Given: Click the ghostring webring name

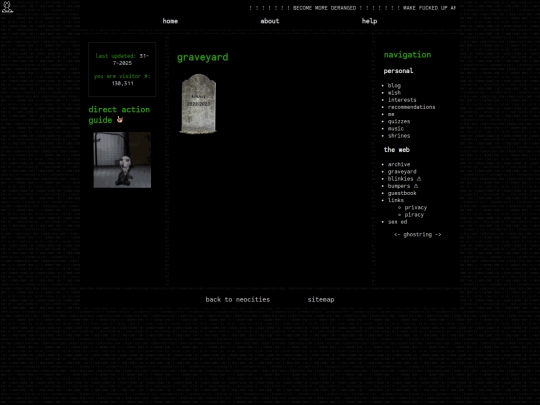Looking at the screenshot, I should point(417,235).
